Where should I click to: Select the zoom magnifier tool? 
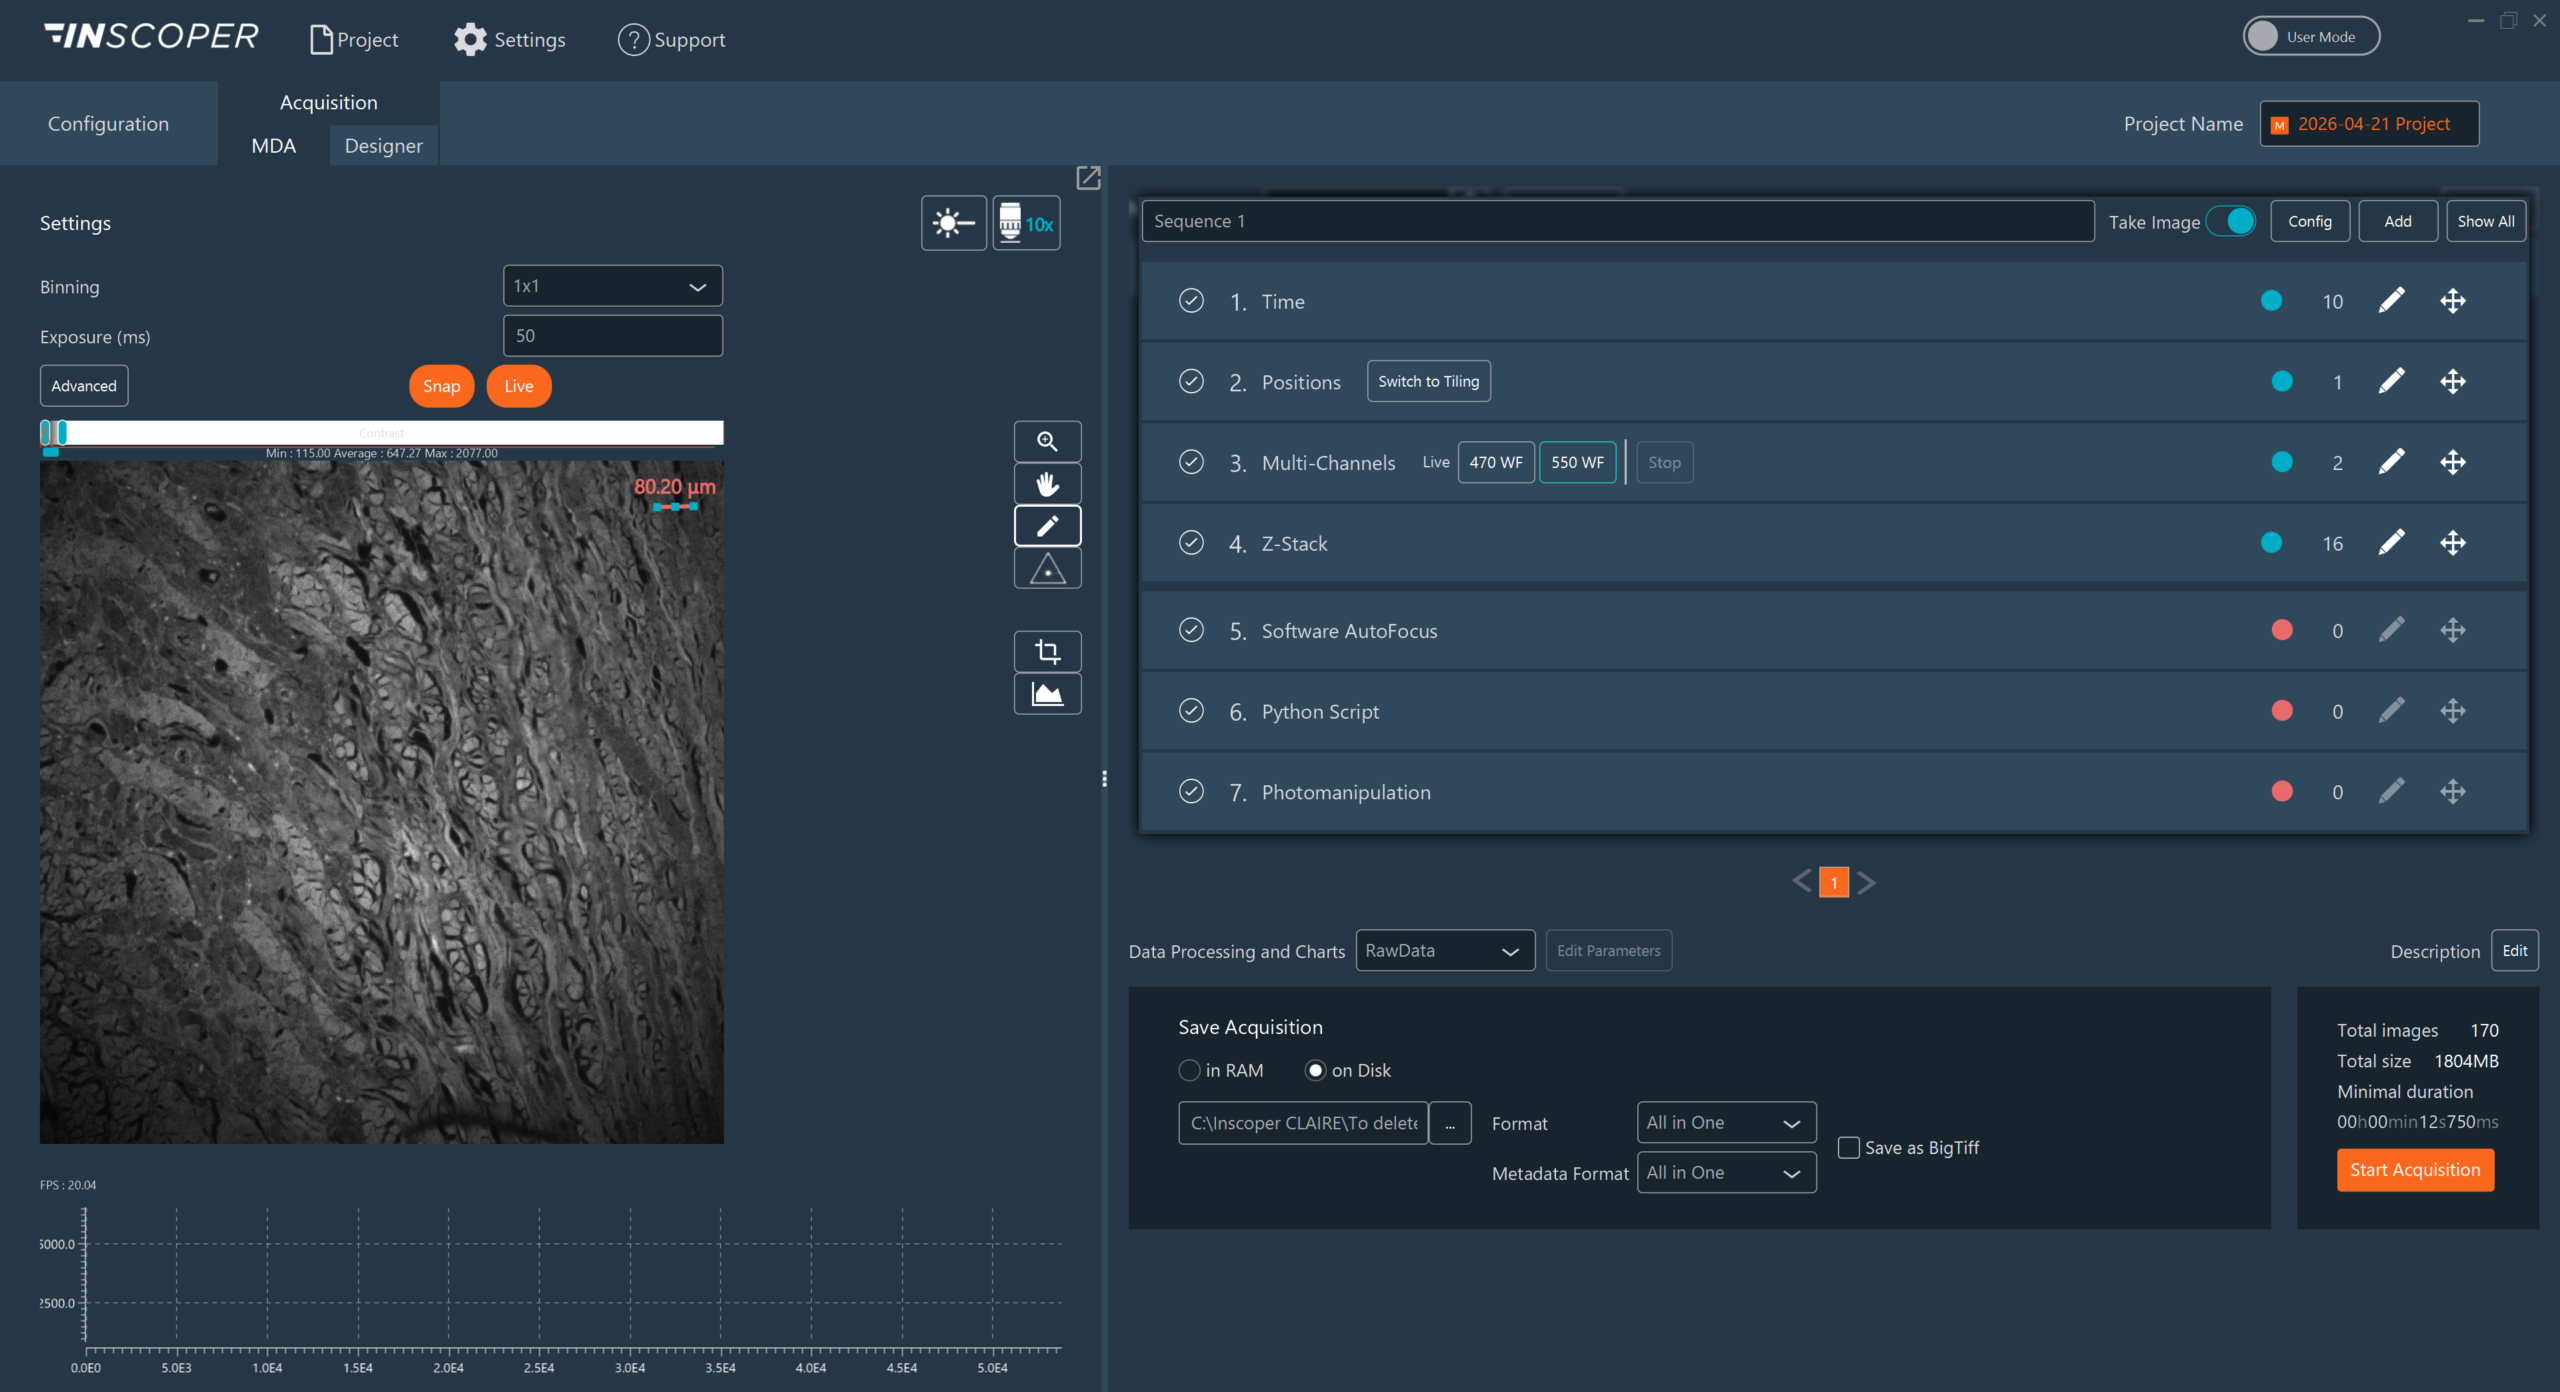(x=1047, y=441)
